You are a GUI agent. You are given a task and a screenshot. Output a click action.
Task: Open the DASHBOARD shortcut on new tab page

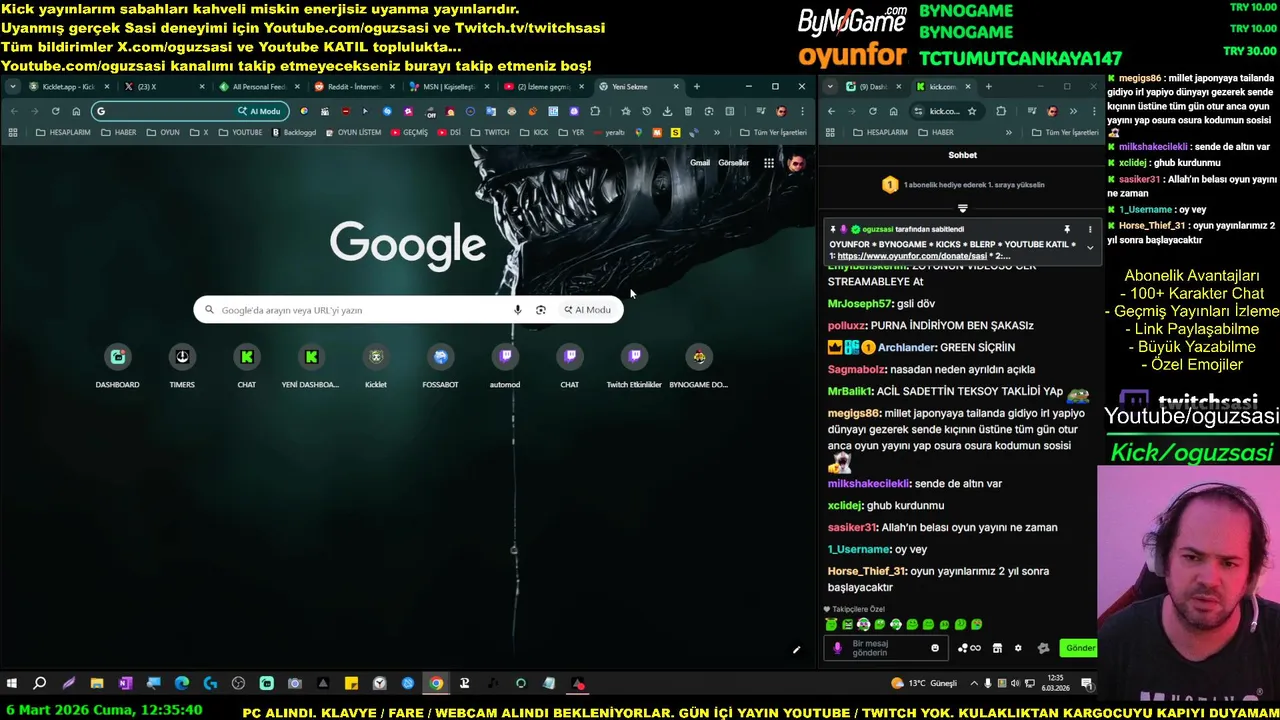pos(118,366)
